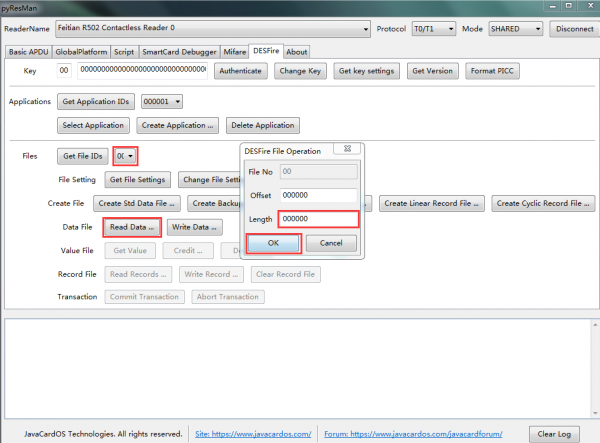Open the ReaderName dropdown list
This screenshot has width=600, height=443.
(x=364, y=29)
